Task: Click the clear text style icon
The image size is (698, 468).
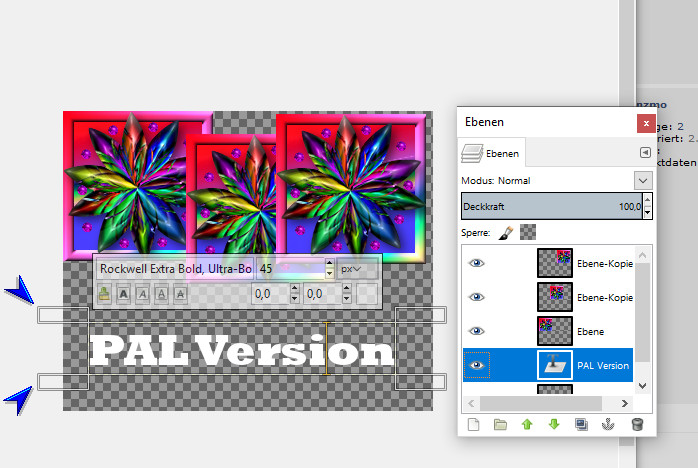Action: (104, 294)
